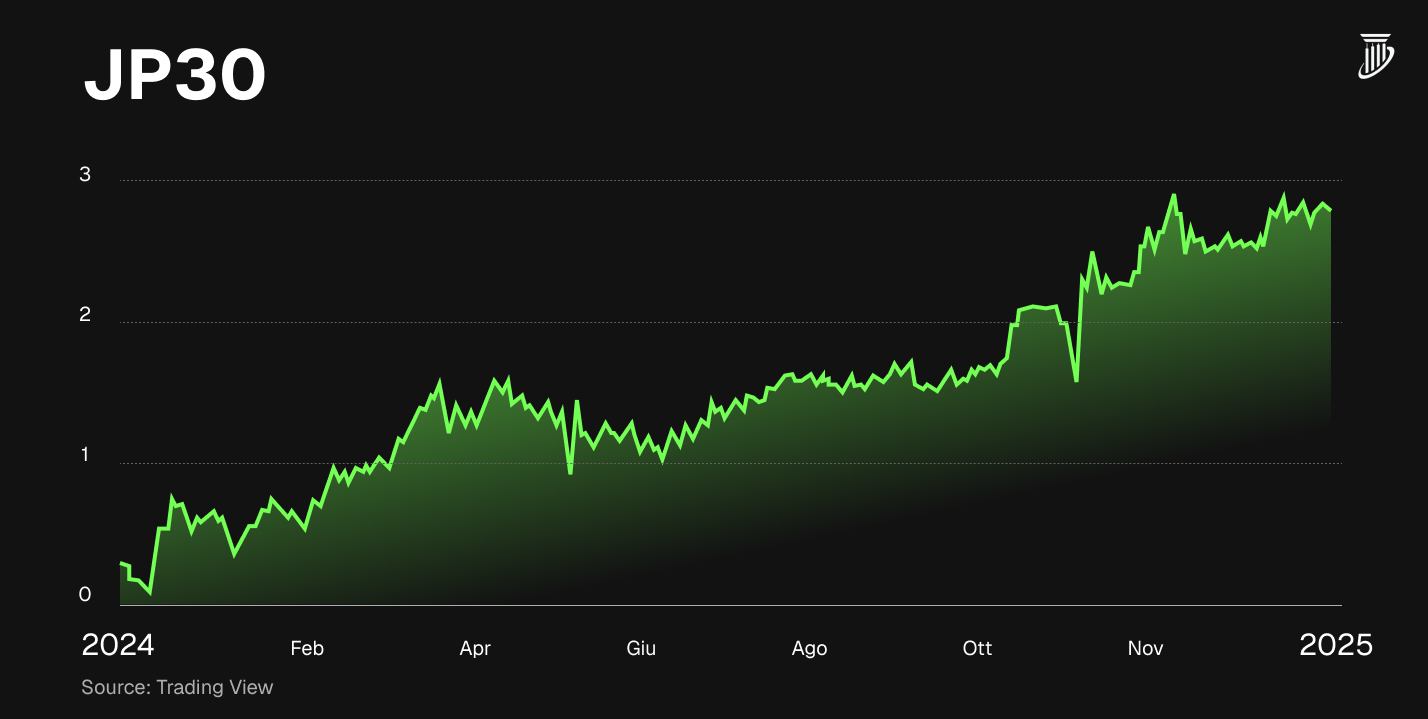Click the y-axis value 2

[85, 314]
